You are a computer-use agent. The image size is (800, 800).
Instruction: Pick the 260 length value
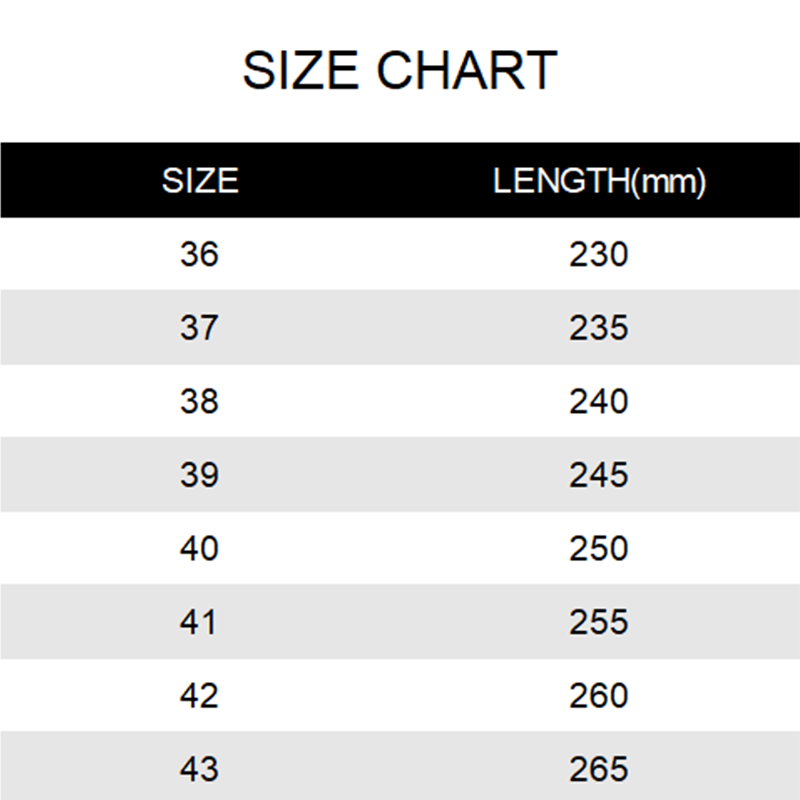click(x=599, y=695)
